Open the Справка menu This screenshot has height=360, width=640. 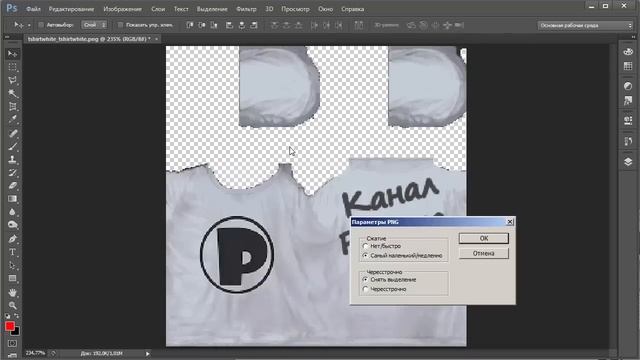[352, 9]
